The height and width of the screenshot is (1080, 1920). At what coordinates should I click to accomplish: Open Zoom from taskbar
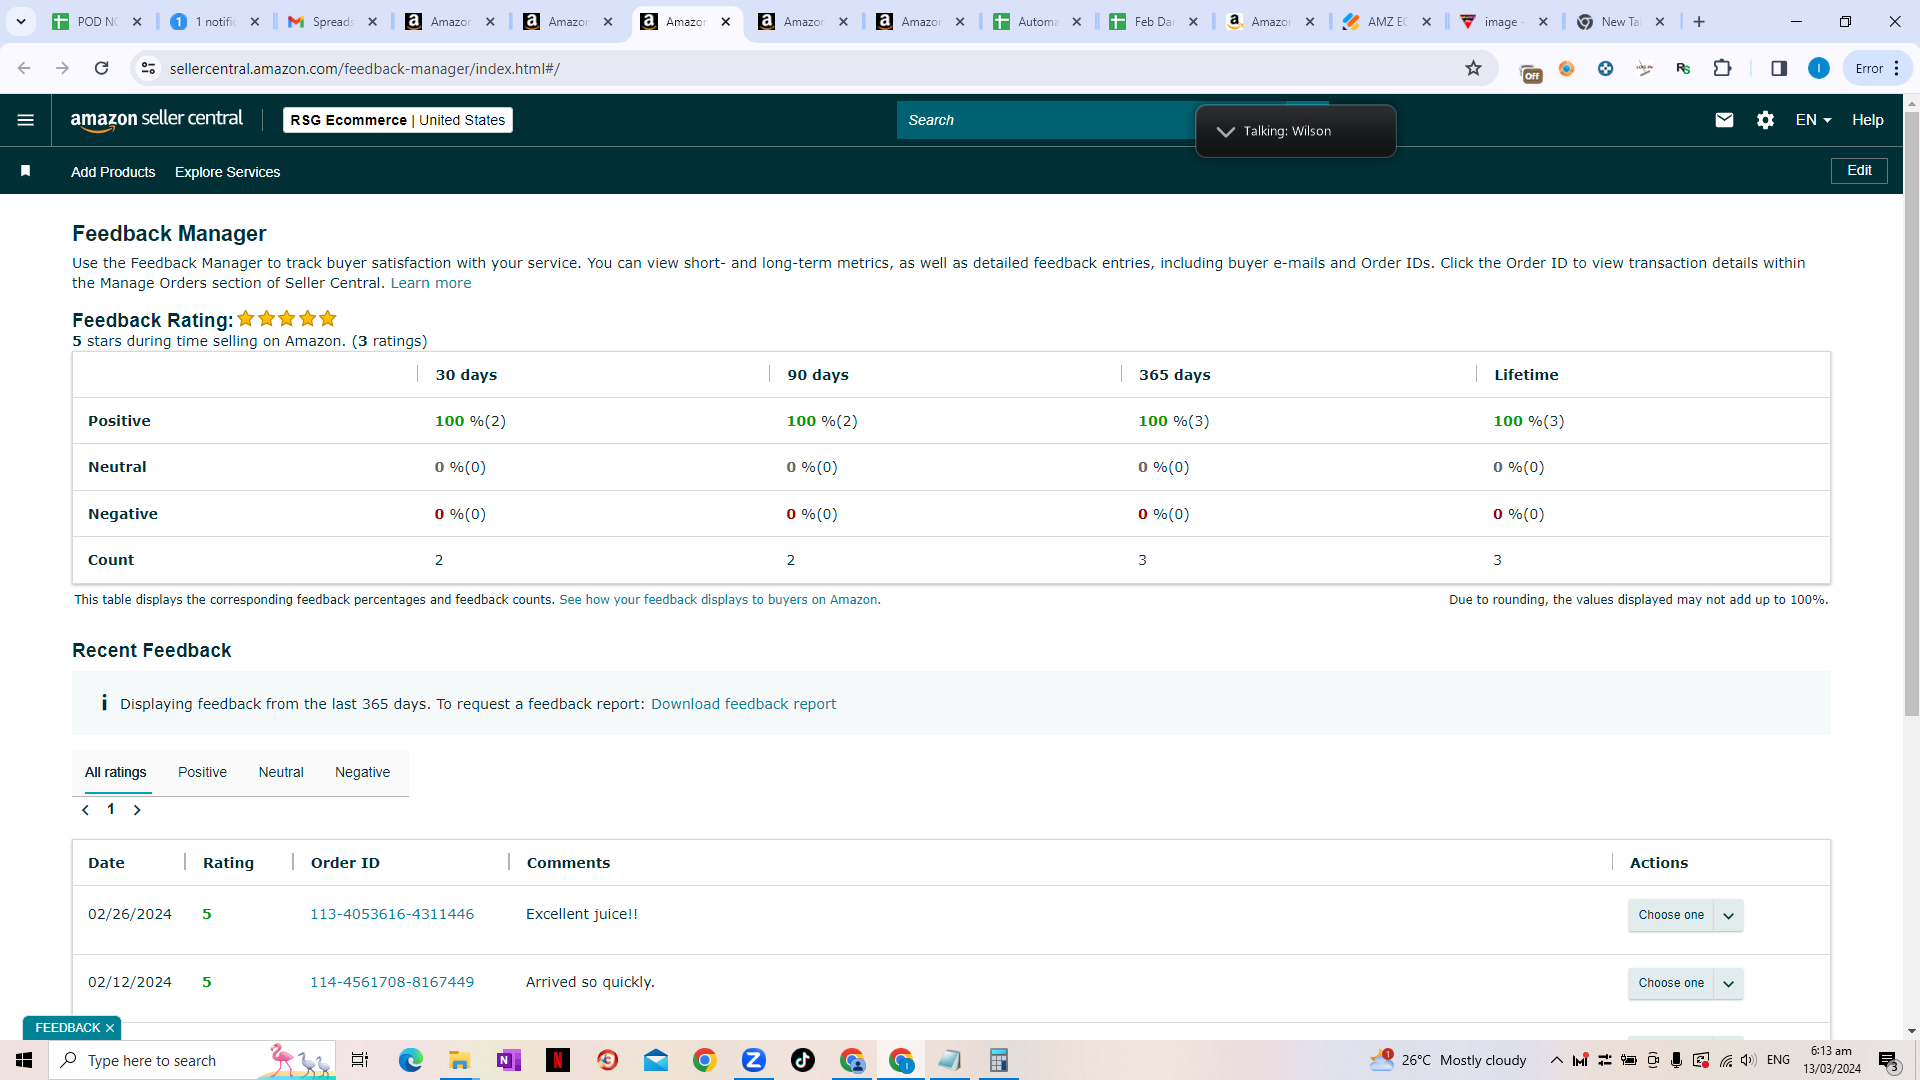pos(754,1060)
